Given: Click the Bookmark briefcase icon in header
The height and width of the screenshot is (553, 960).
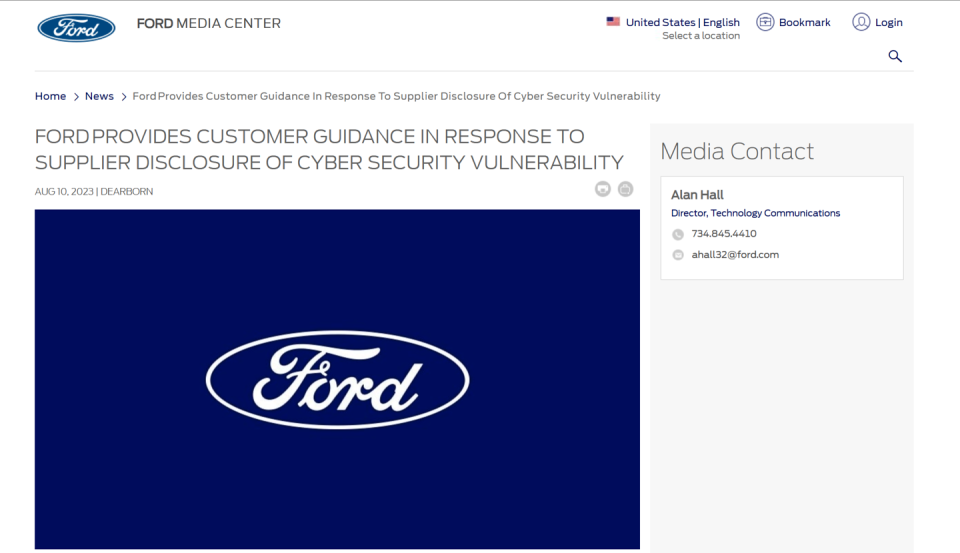Looking at the screenshot, I should (765, 22).
